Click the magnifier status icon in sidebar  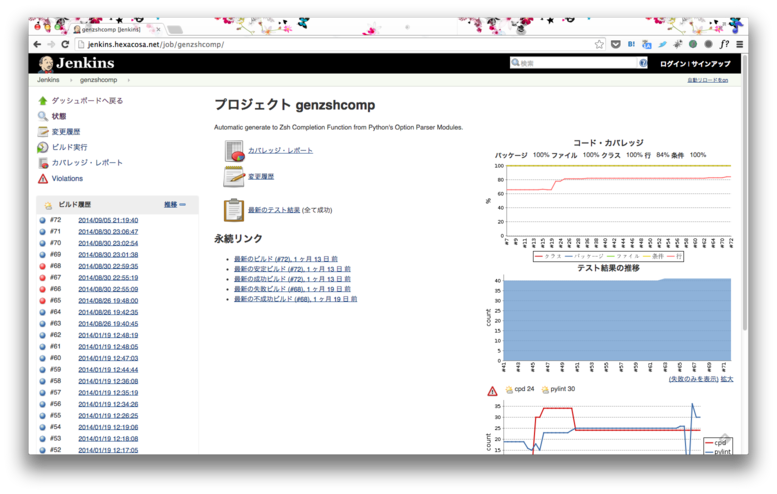[43, 116]
